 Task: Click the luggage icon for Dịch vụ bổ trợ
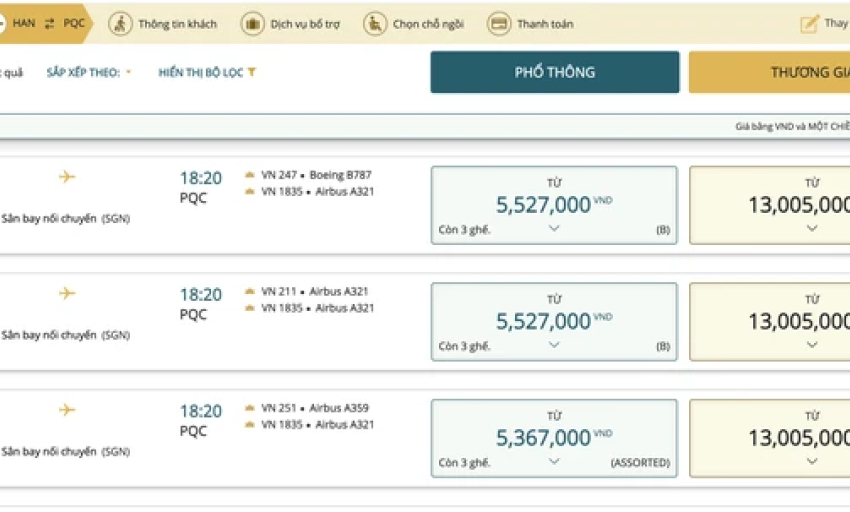click(252, 24)
